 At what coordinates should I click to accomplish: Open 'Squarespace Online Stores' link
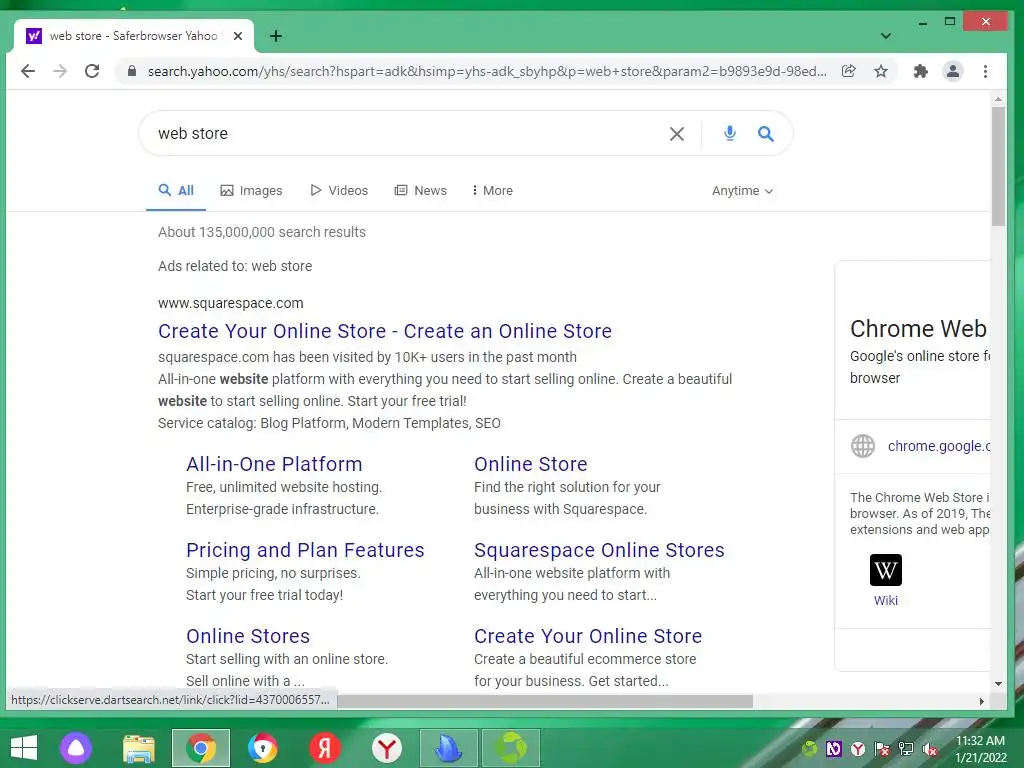click(600, 550)
